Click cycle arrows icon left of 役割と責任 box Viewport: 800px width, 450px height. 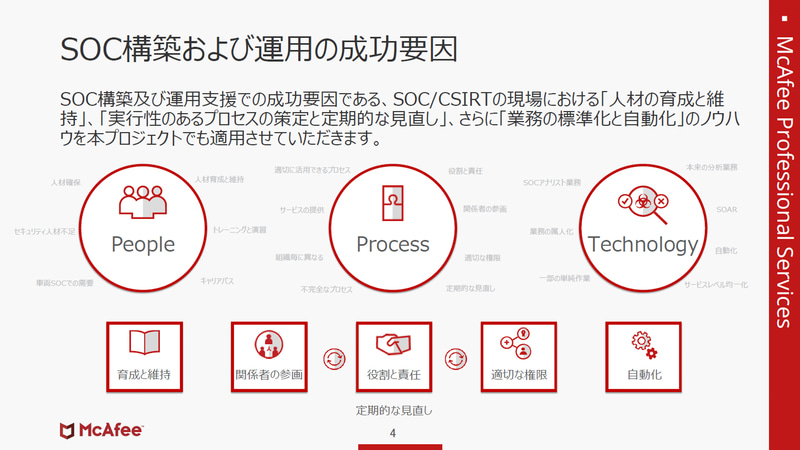[334, 359]
